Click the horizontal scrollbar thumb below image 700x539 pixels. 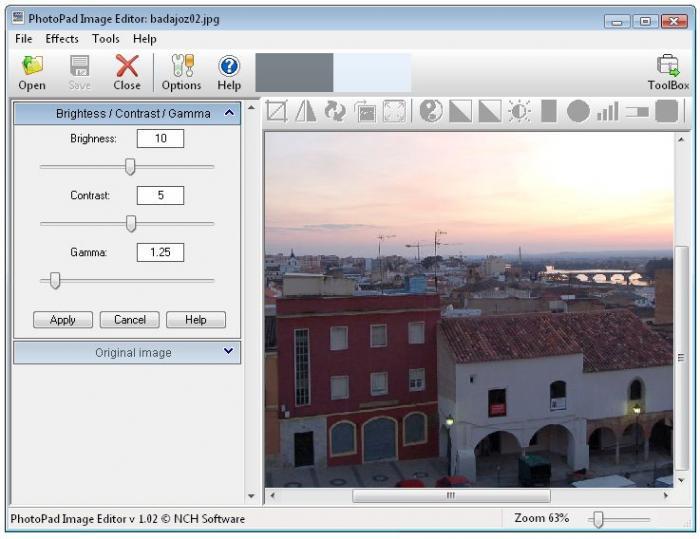click(x=451, y=495)
